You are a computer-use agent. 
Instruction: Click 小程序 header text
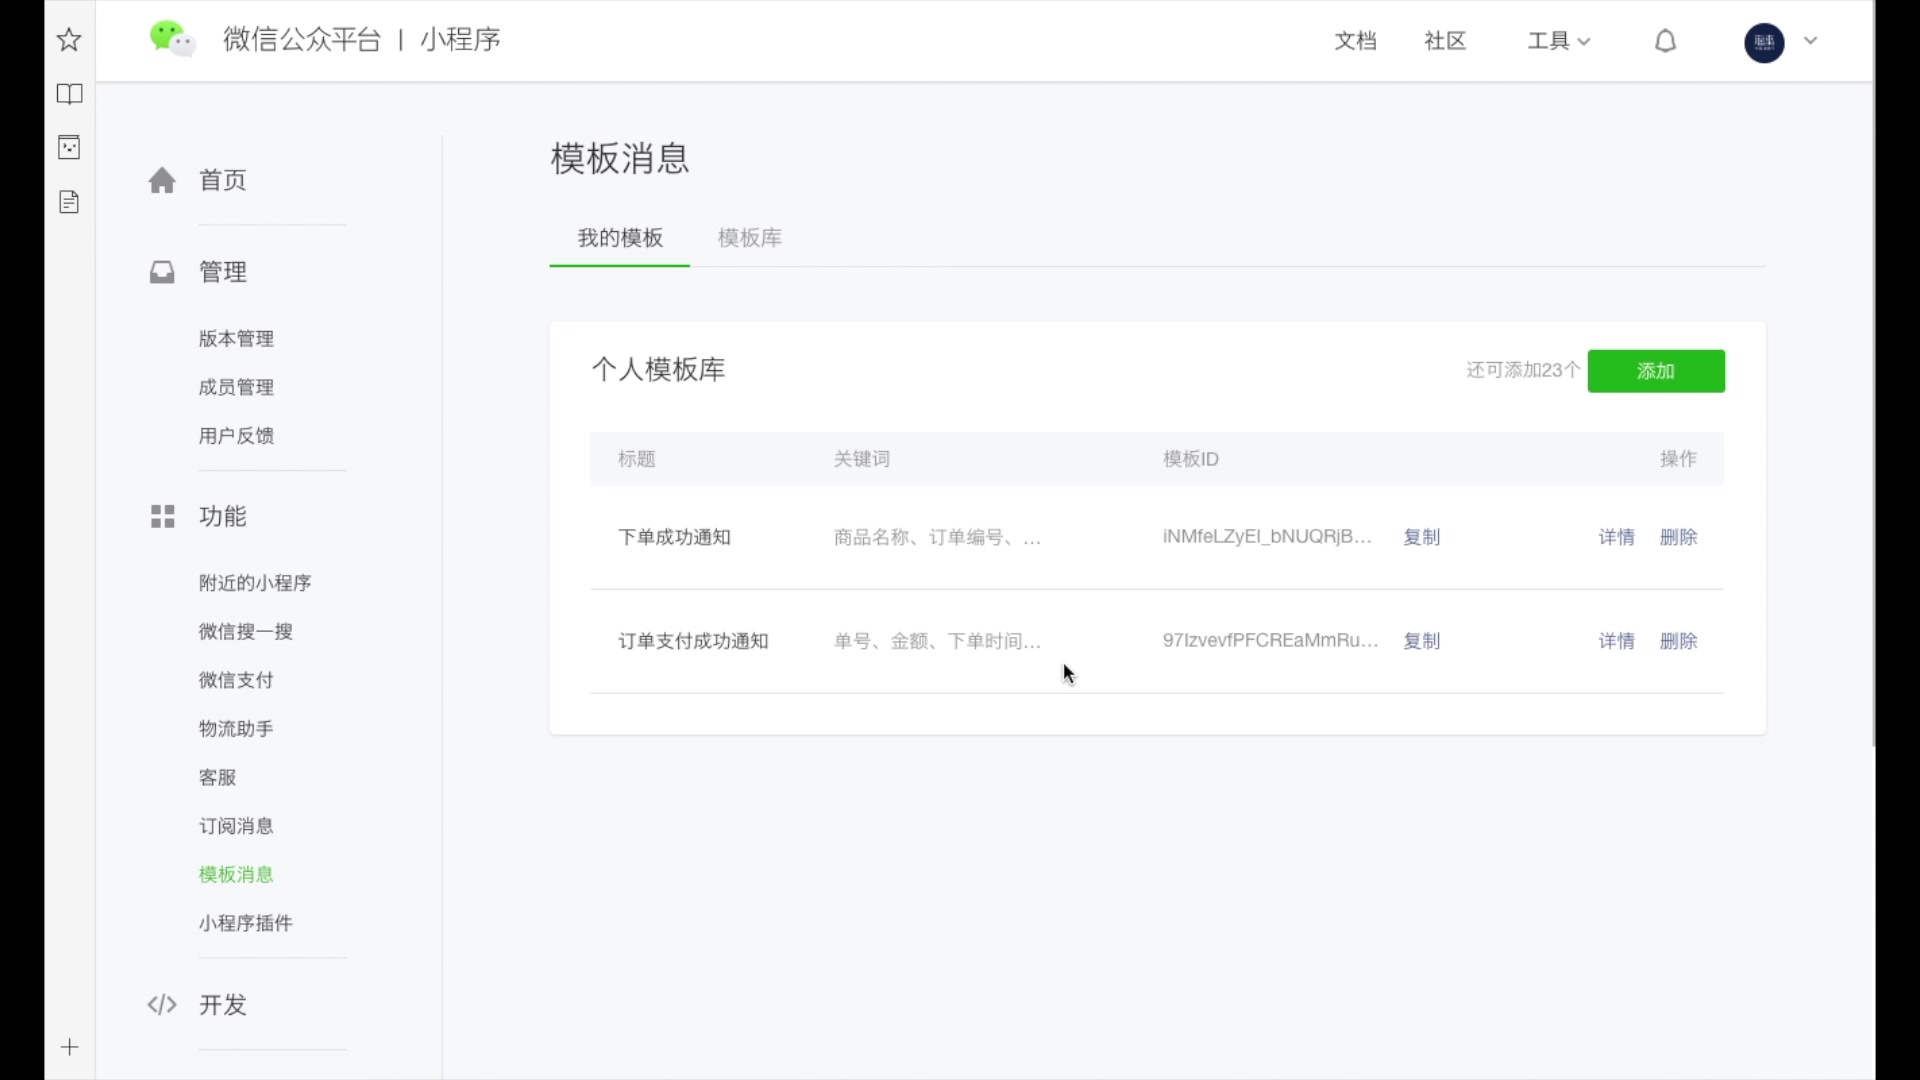460,39
